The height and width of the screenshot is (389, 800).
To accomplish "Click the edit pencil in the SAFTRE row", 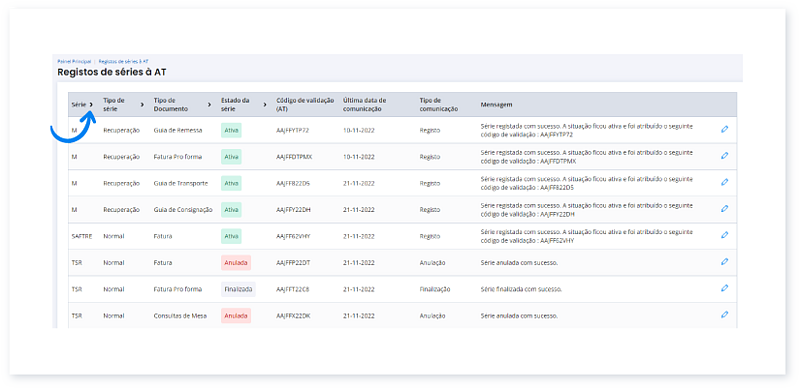I will click(724, 235).
